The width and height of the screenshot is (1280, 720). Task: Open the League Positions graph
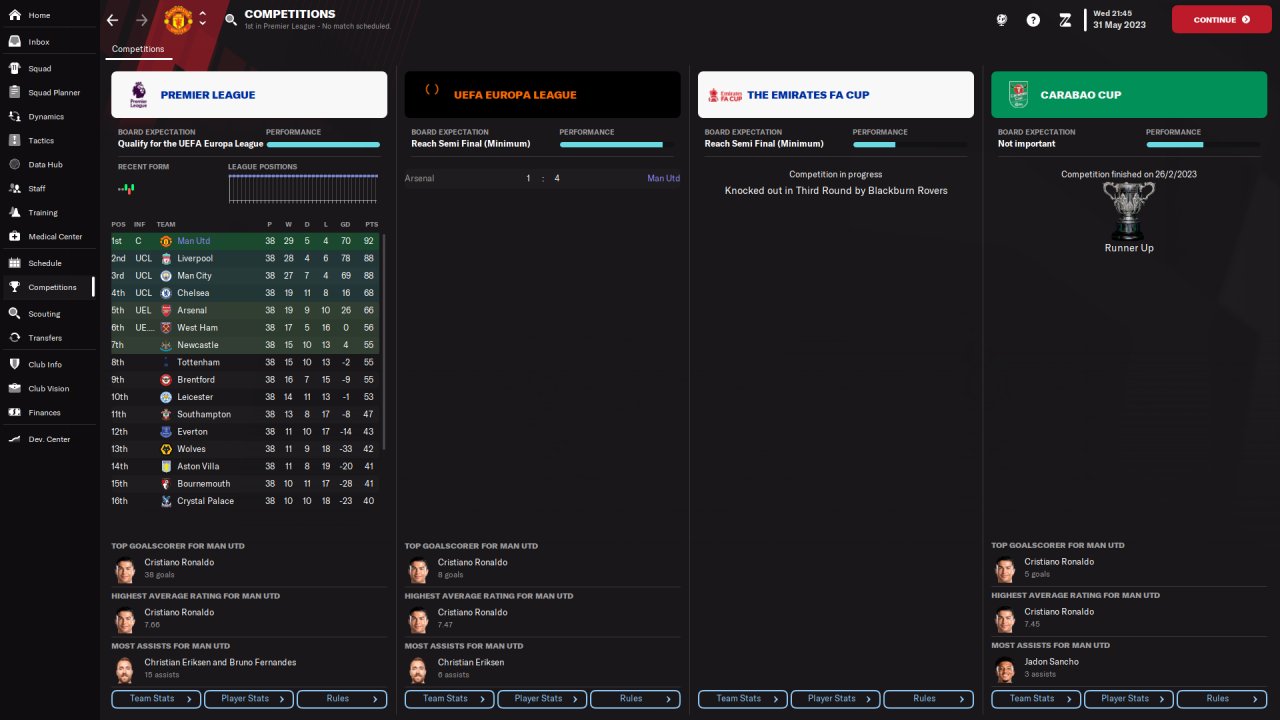[x=304, y=189]
